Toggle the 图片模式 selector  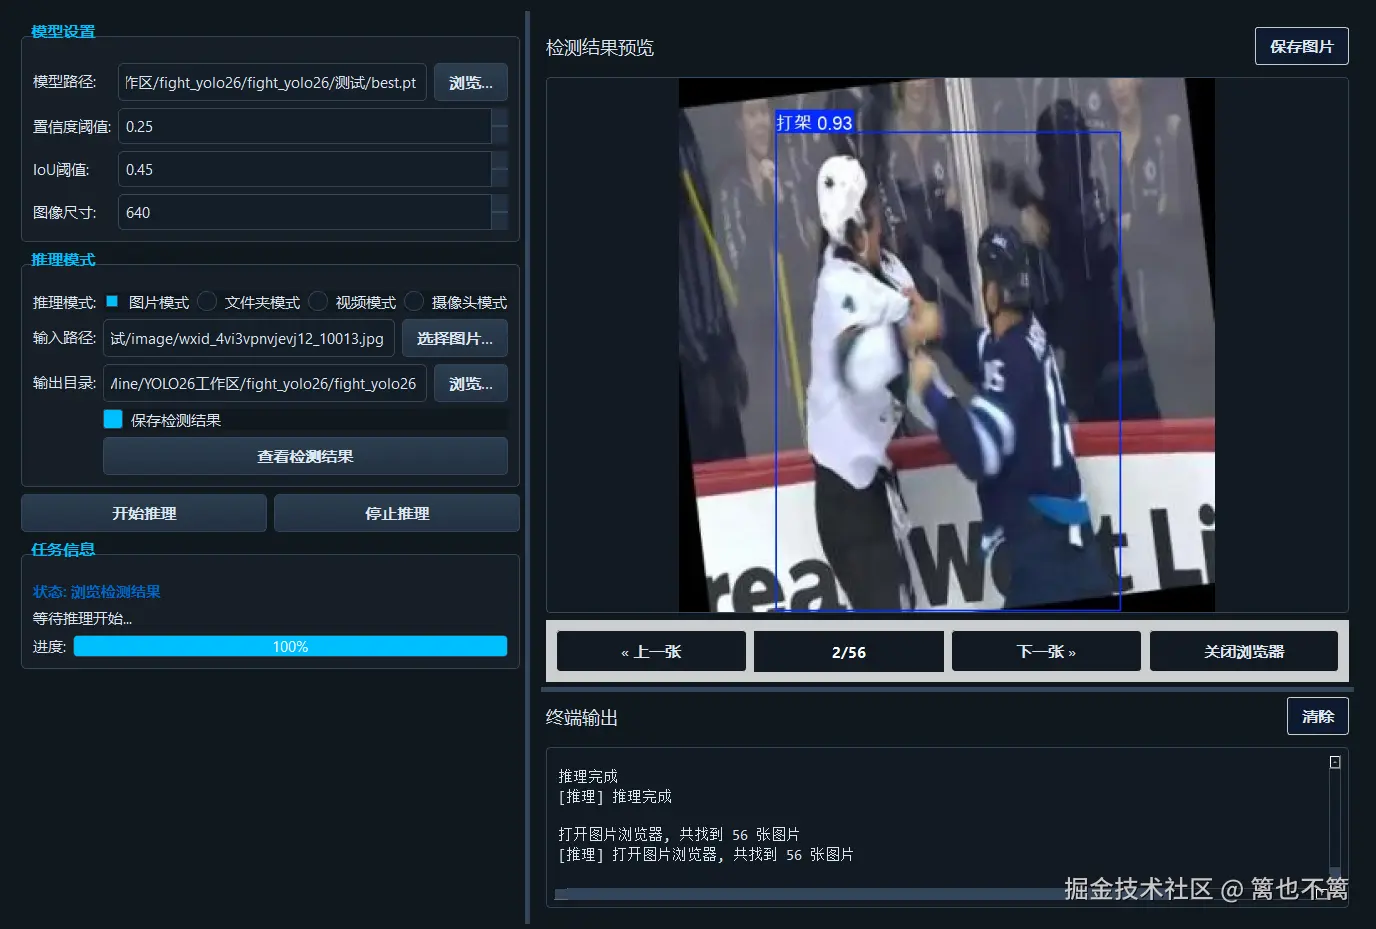(x=112, y=299)
